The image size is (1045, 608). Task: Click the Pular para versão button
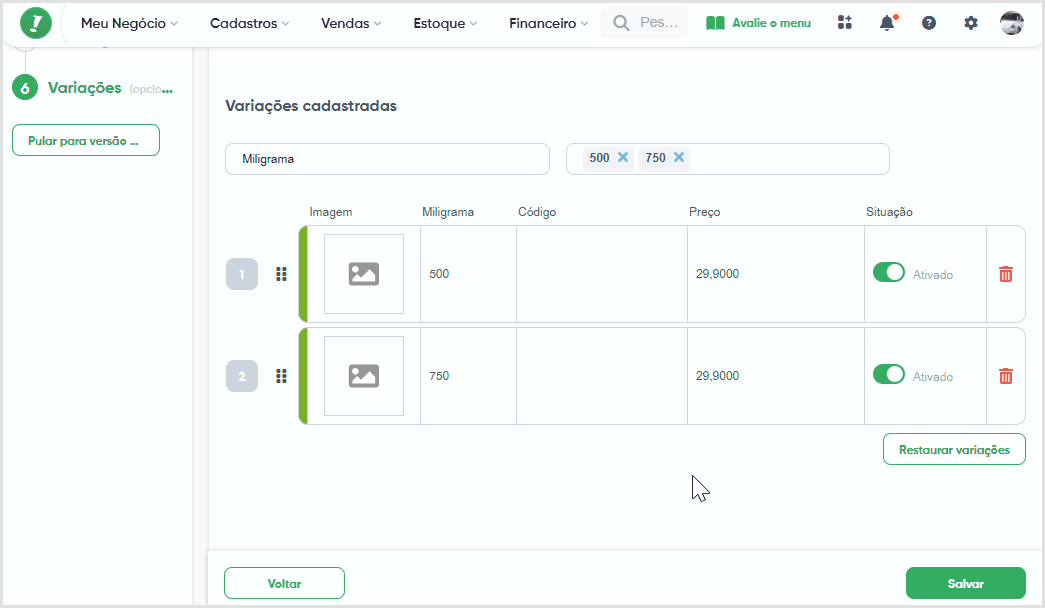point(86,141)
